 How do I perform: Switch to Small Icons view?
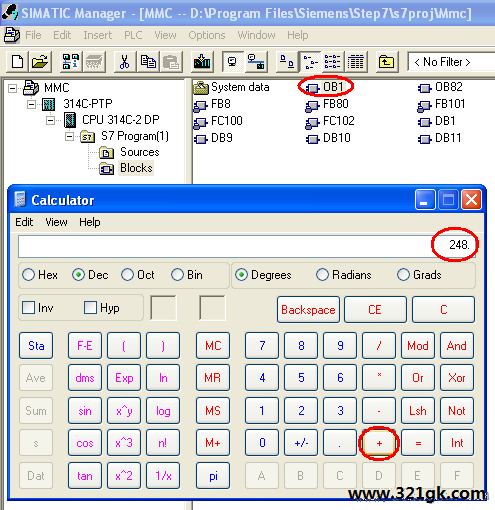tap(310, 62)
